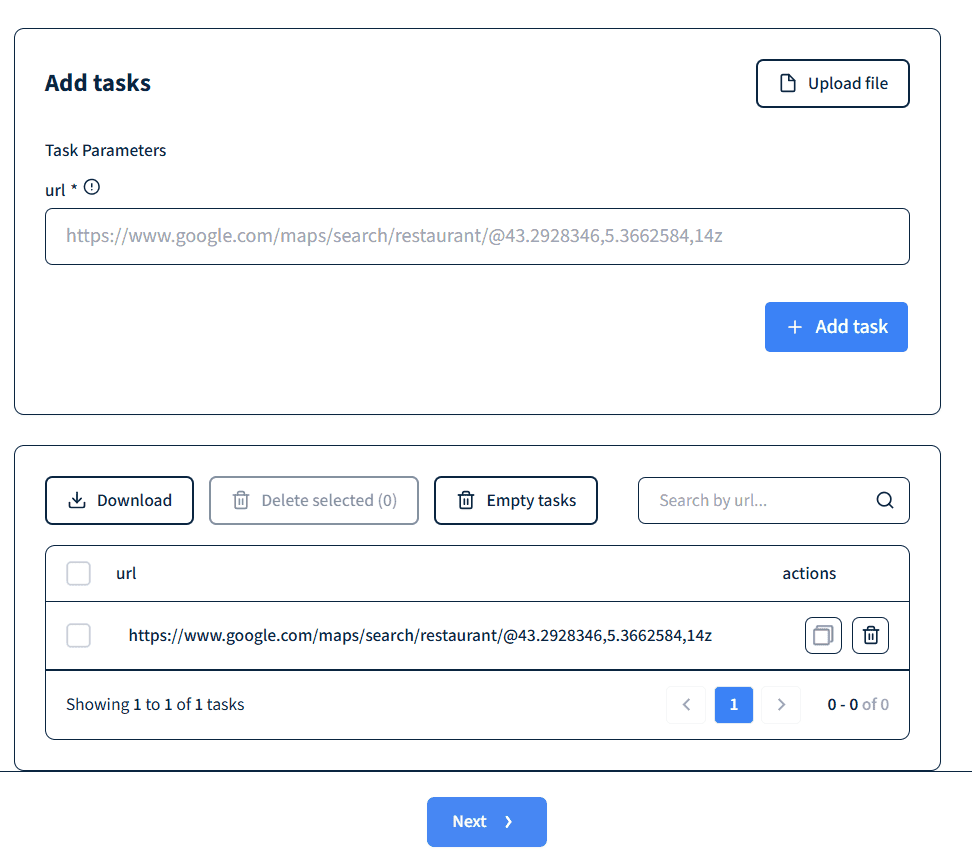Click the Google Maps restaurant URL in the table

pos(420,635)
